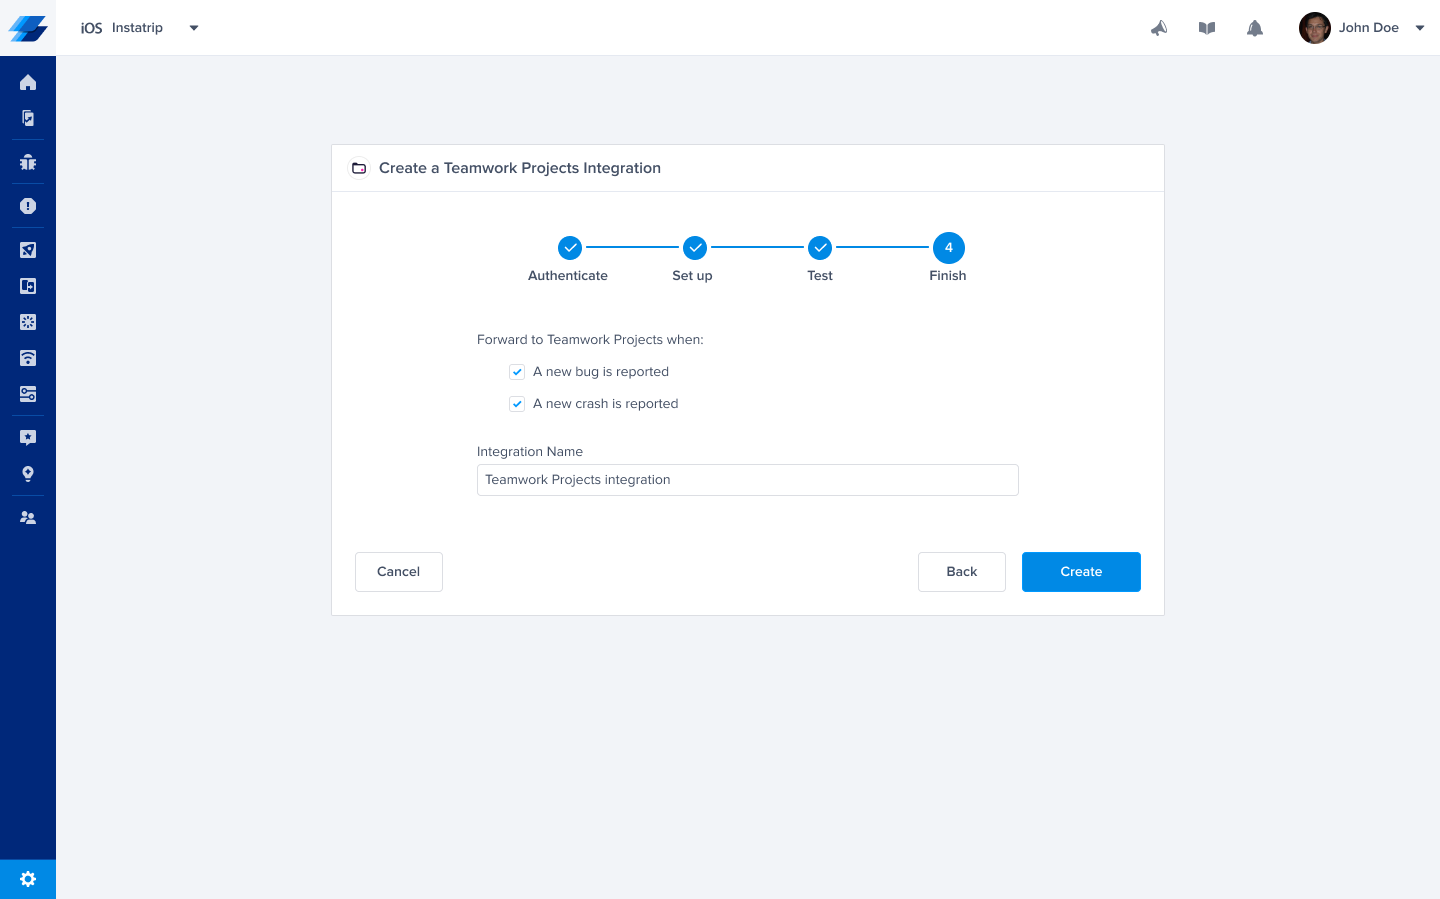1440x899 pixels.
Task: Toggle 'A new crash is reported' checkbox
Action: click(x=517, y=404)
